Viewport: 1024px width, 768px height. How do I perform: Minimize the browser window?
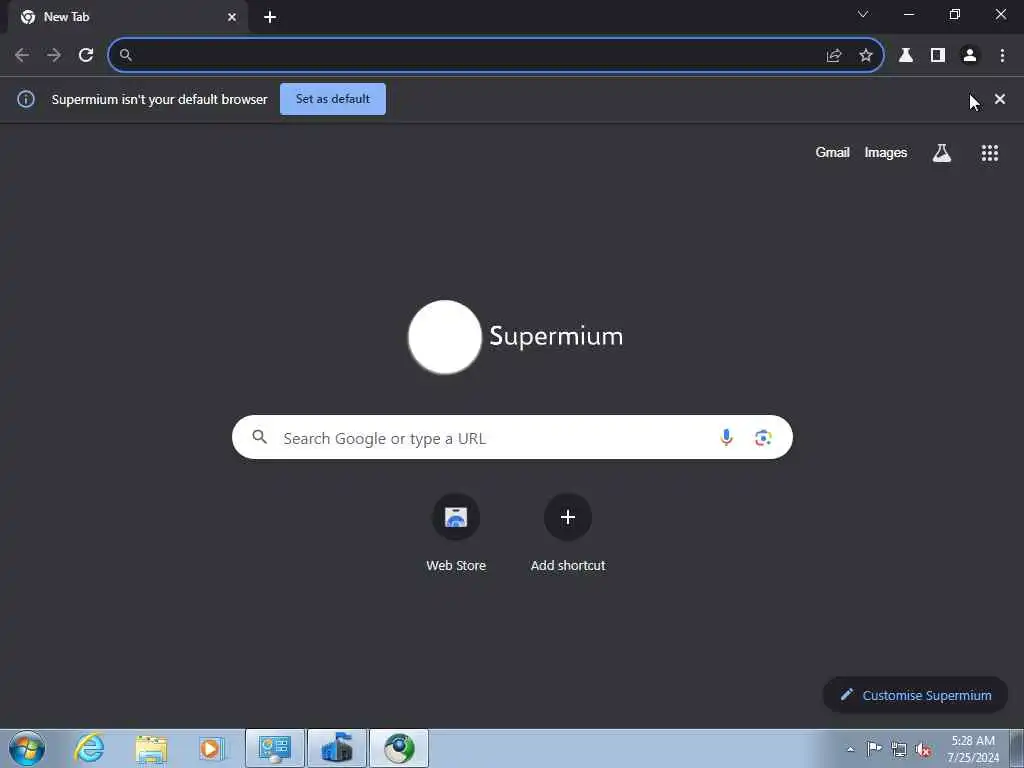(908, 14)
